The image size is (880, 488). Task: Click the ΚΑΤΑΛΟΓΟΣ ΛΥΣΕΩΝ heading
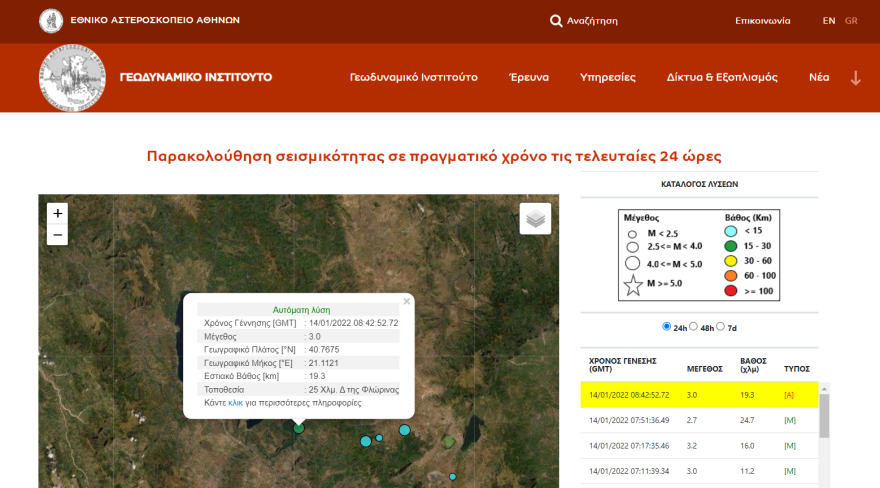point(699,184)
